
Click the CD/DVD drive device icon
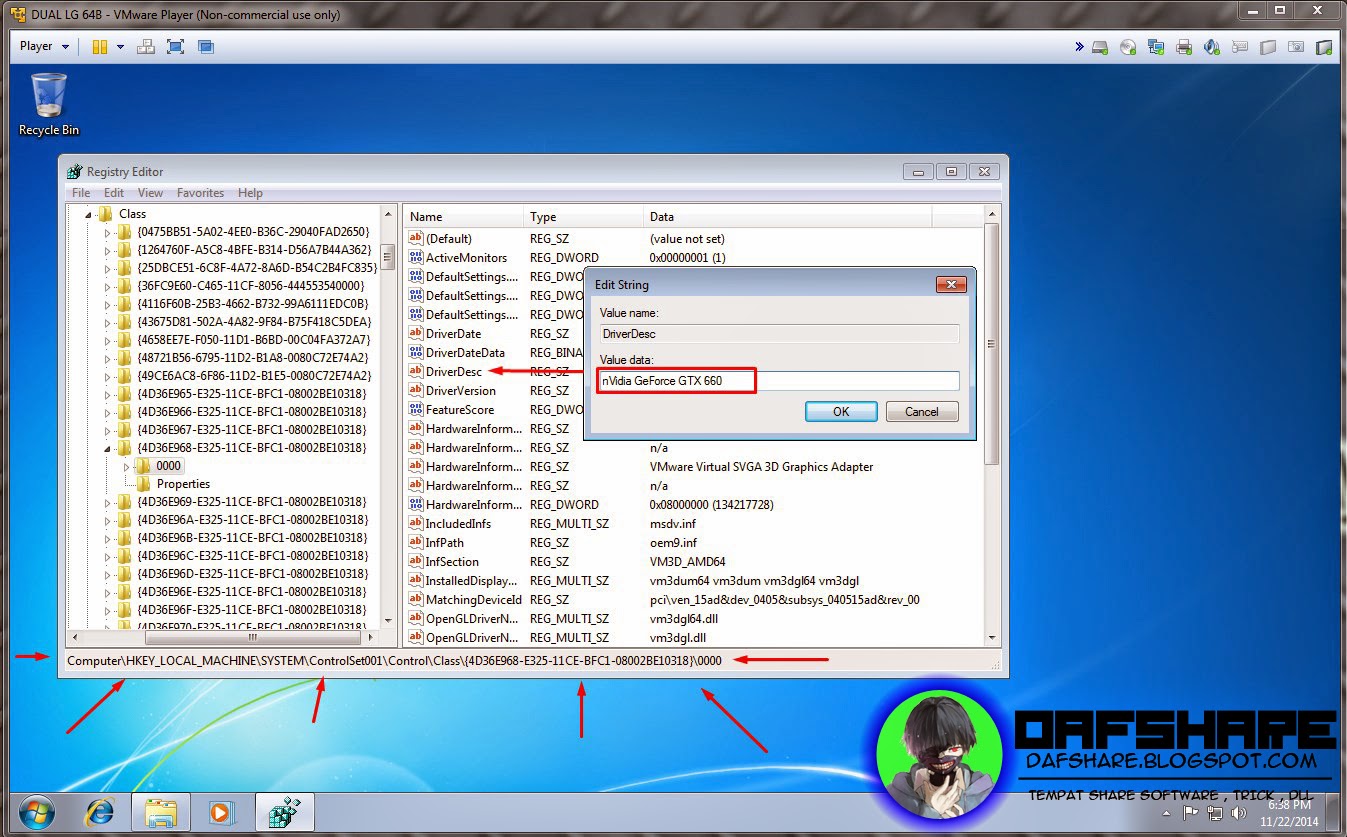[1128, 47]
